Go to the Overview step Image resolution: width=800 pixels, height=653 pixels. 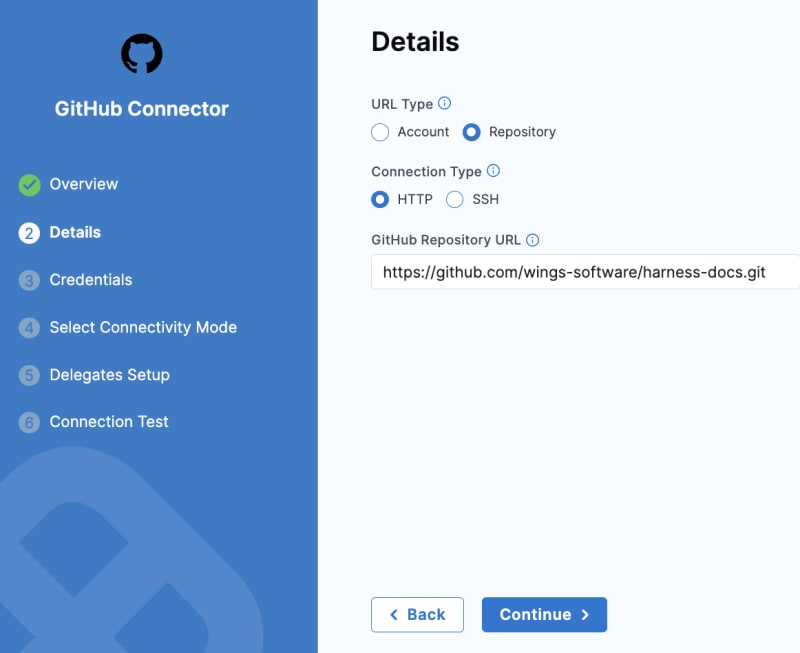(84, 184)
